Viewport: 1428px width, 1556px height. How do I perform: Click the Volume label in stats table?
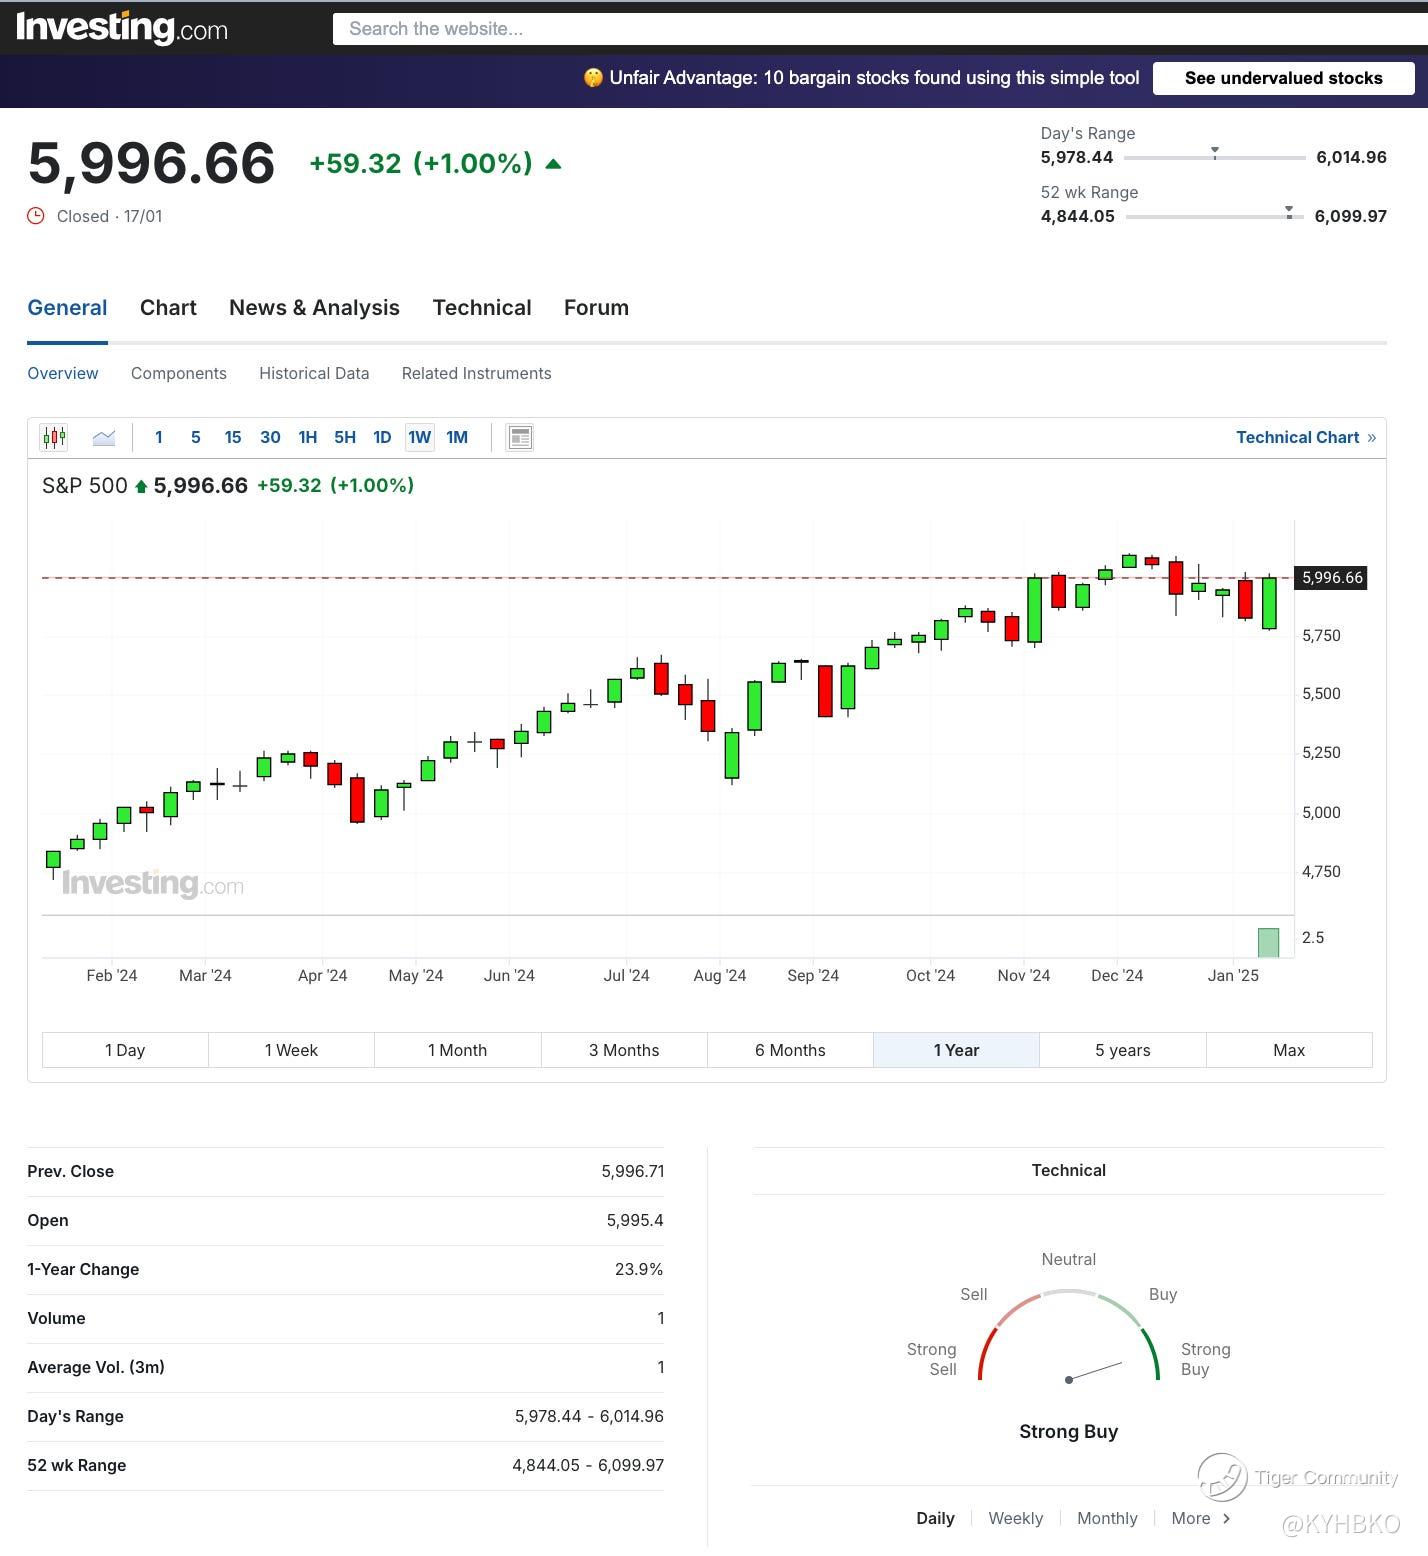click(x=56, y=1318)
